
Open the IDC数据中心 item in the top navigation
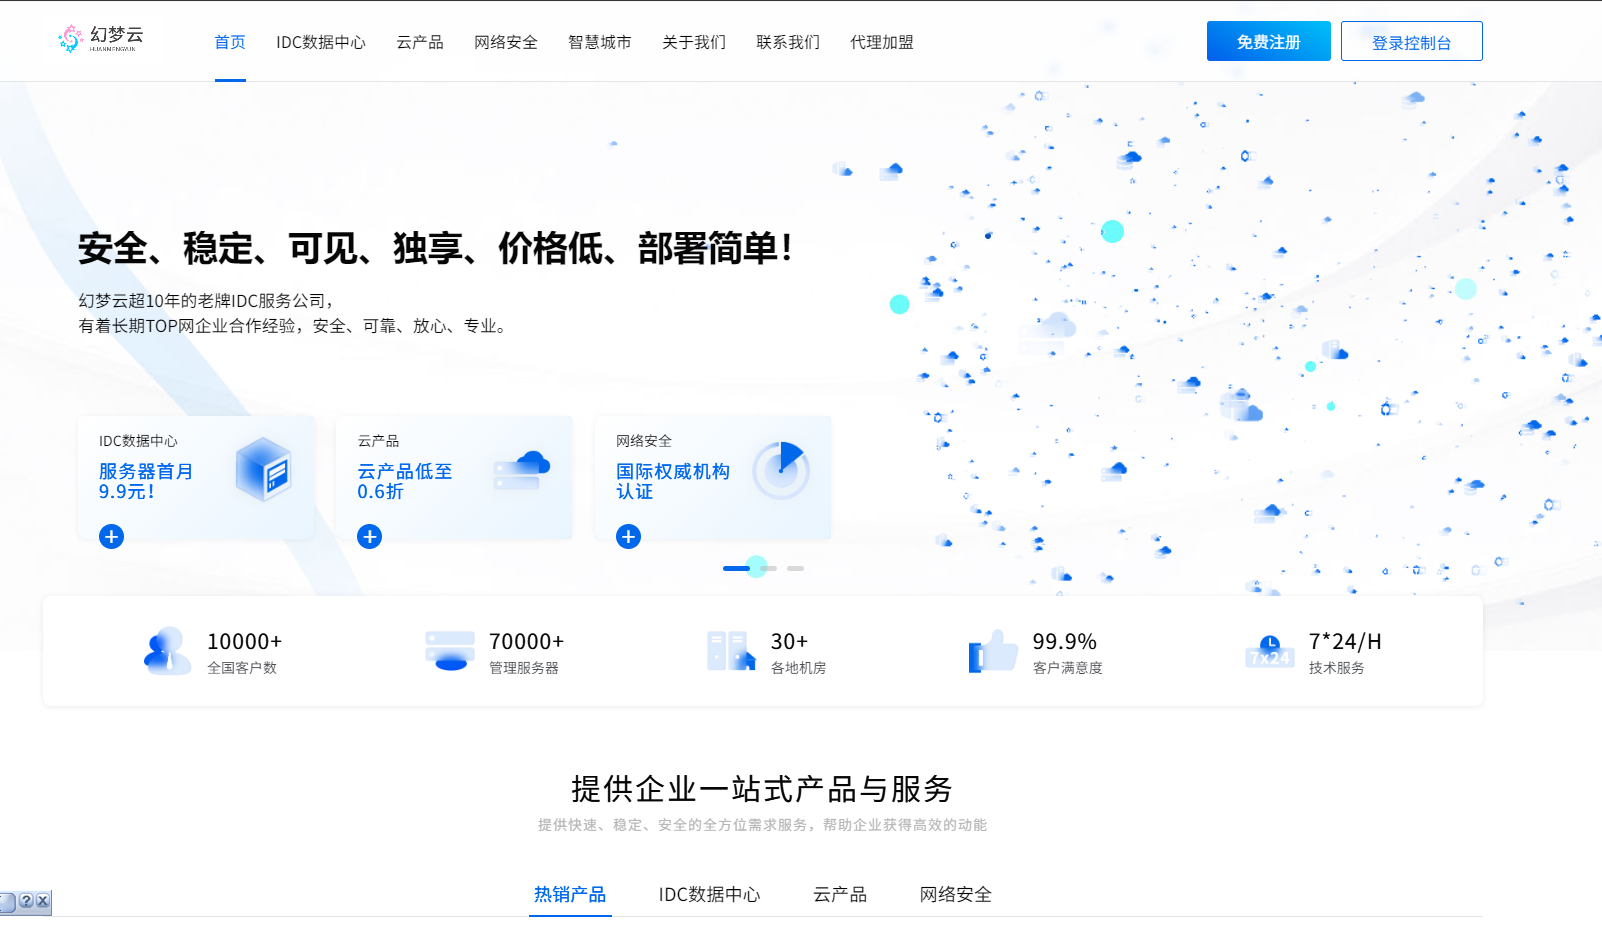[321, 42]
